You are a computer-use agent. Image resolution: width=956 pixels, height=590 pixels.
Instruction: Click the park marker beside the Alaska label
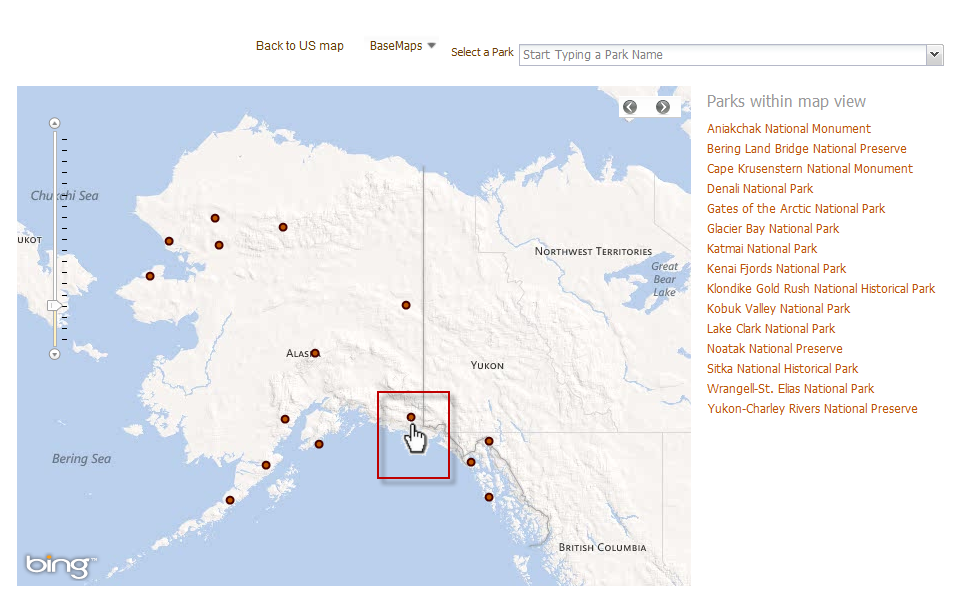tap(315, 353)
